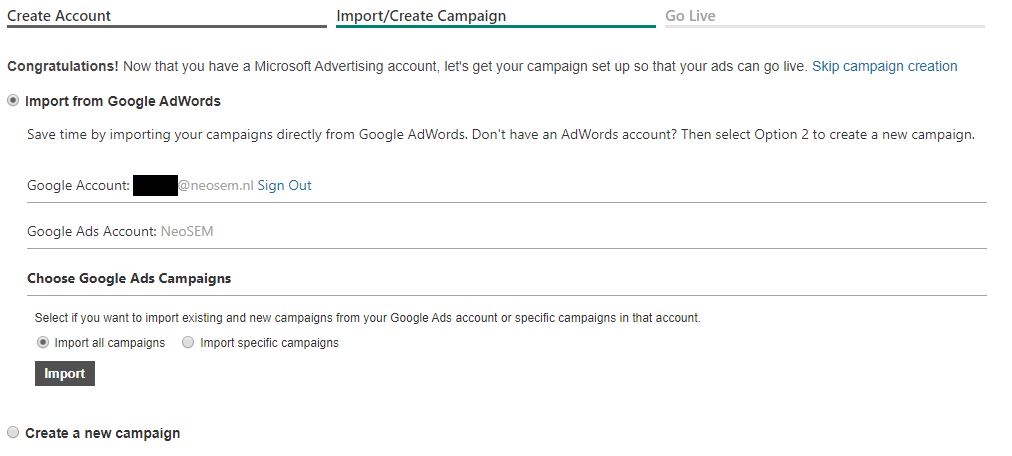The width and height of the screenshot is (1012, 456).
Task: Click the green progress bar under Import/Create Campaign
Action: pyautogui.click(x=496, y=26)
